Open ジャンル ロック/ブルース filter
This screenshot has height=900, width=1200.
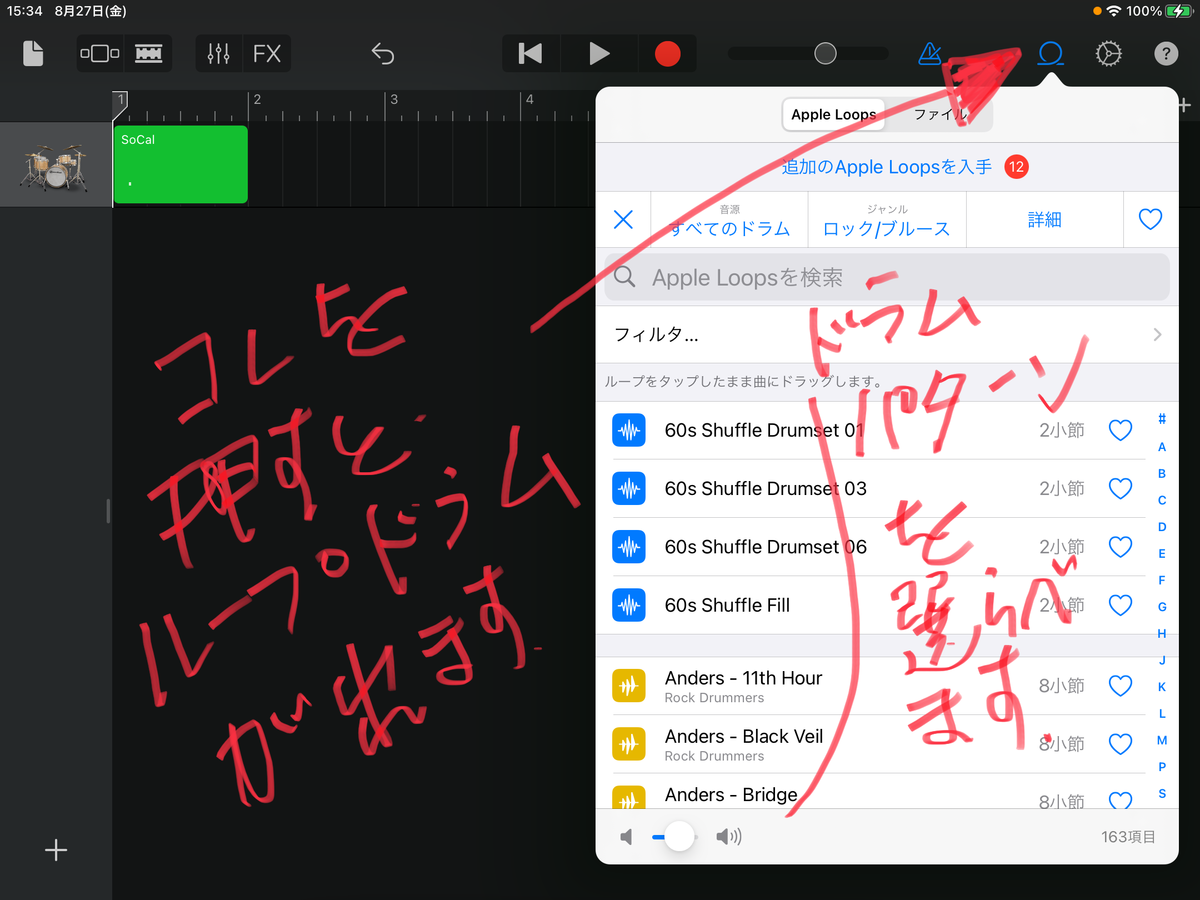click(x=886, y=220)
